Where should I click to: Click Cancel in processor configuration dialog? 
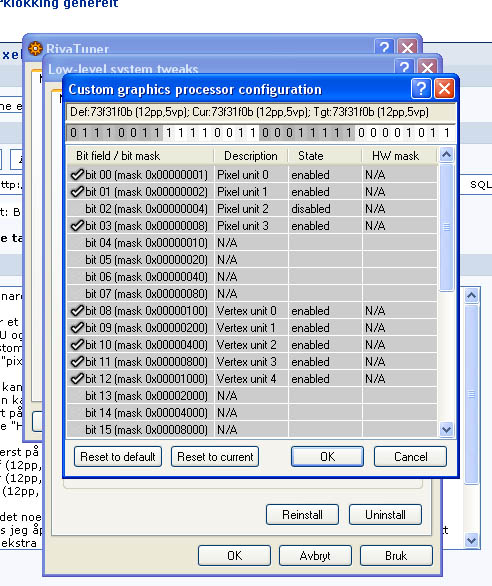pos(410,456)
